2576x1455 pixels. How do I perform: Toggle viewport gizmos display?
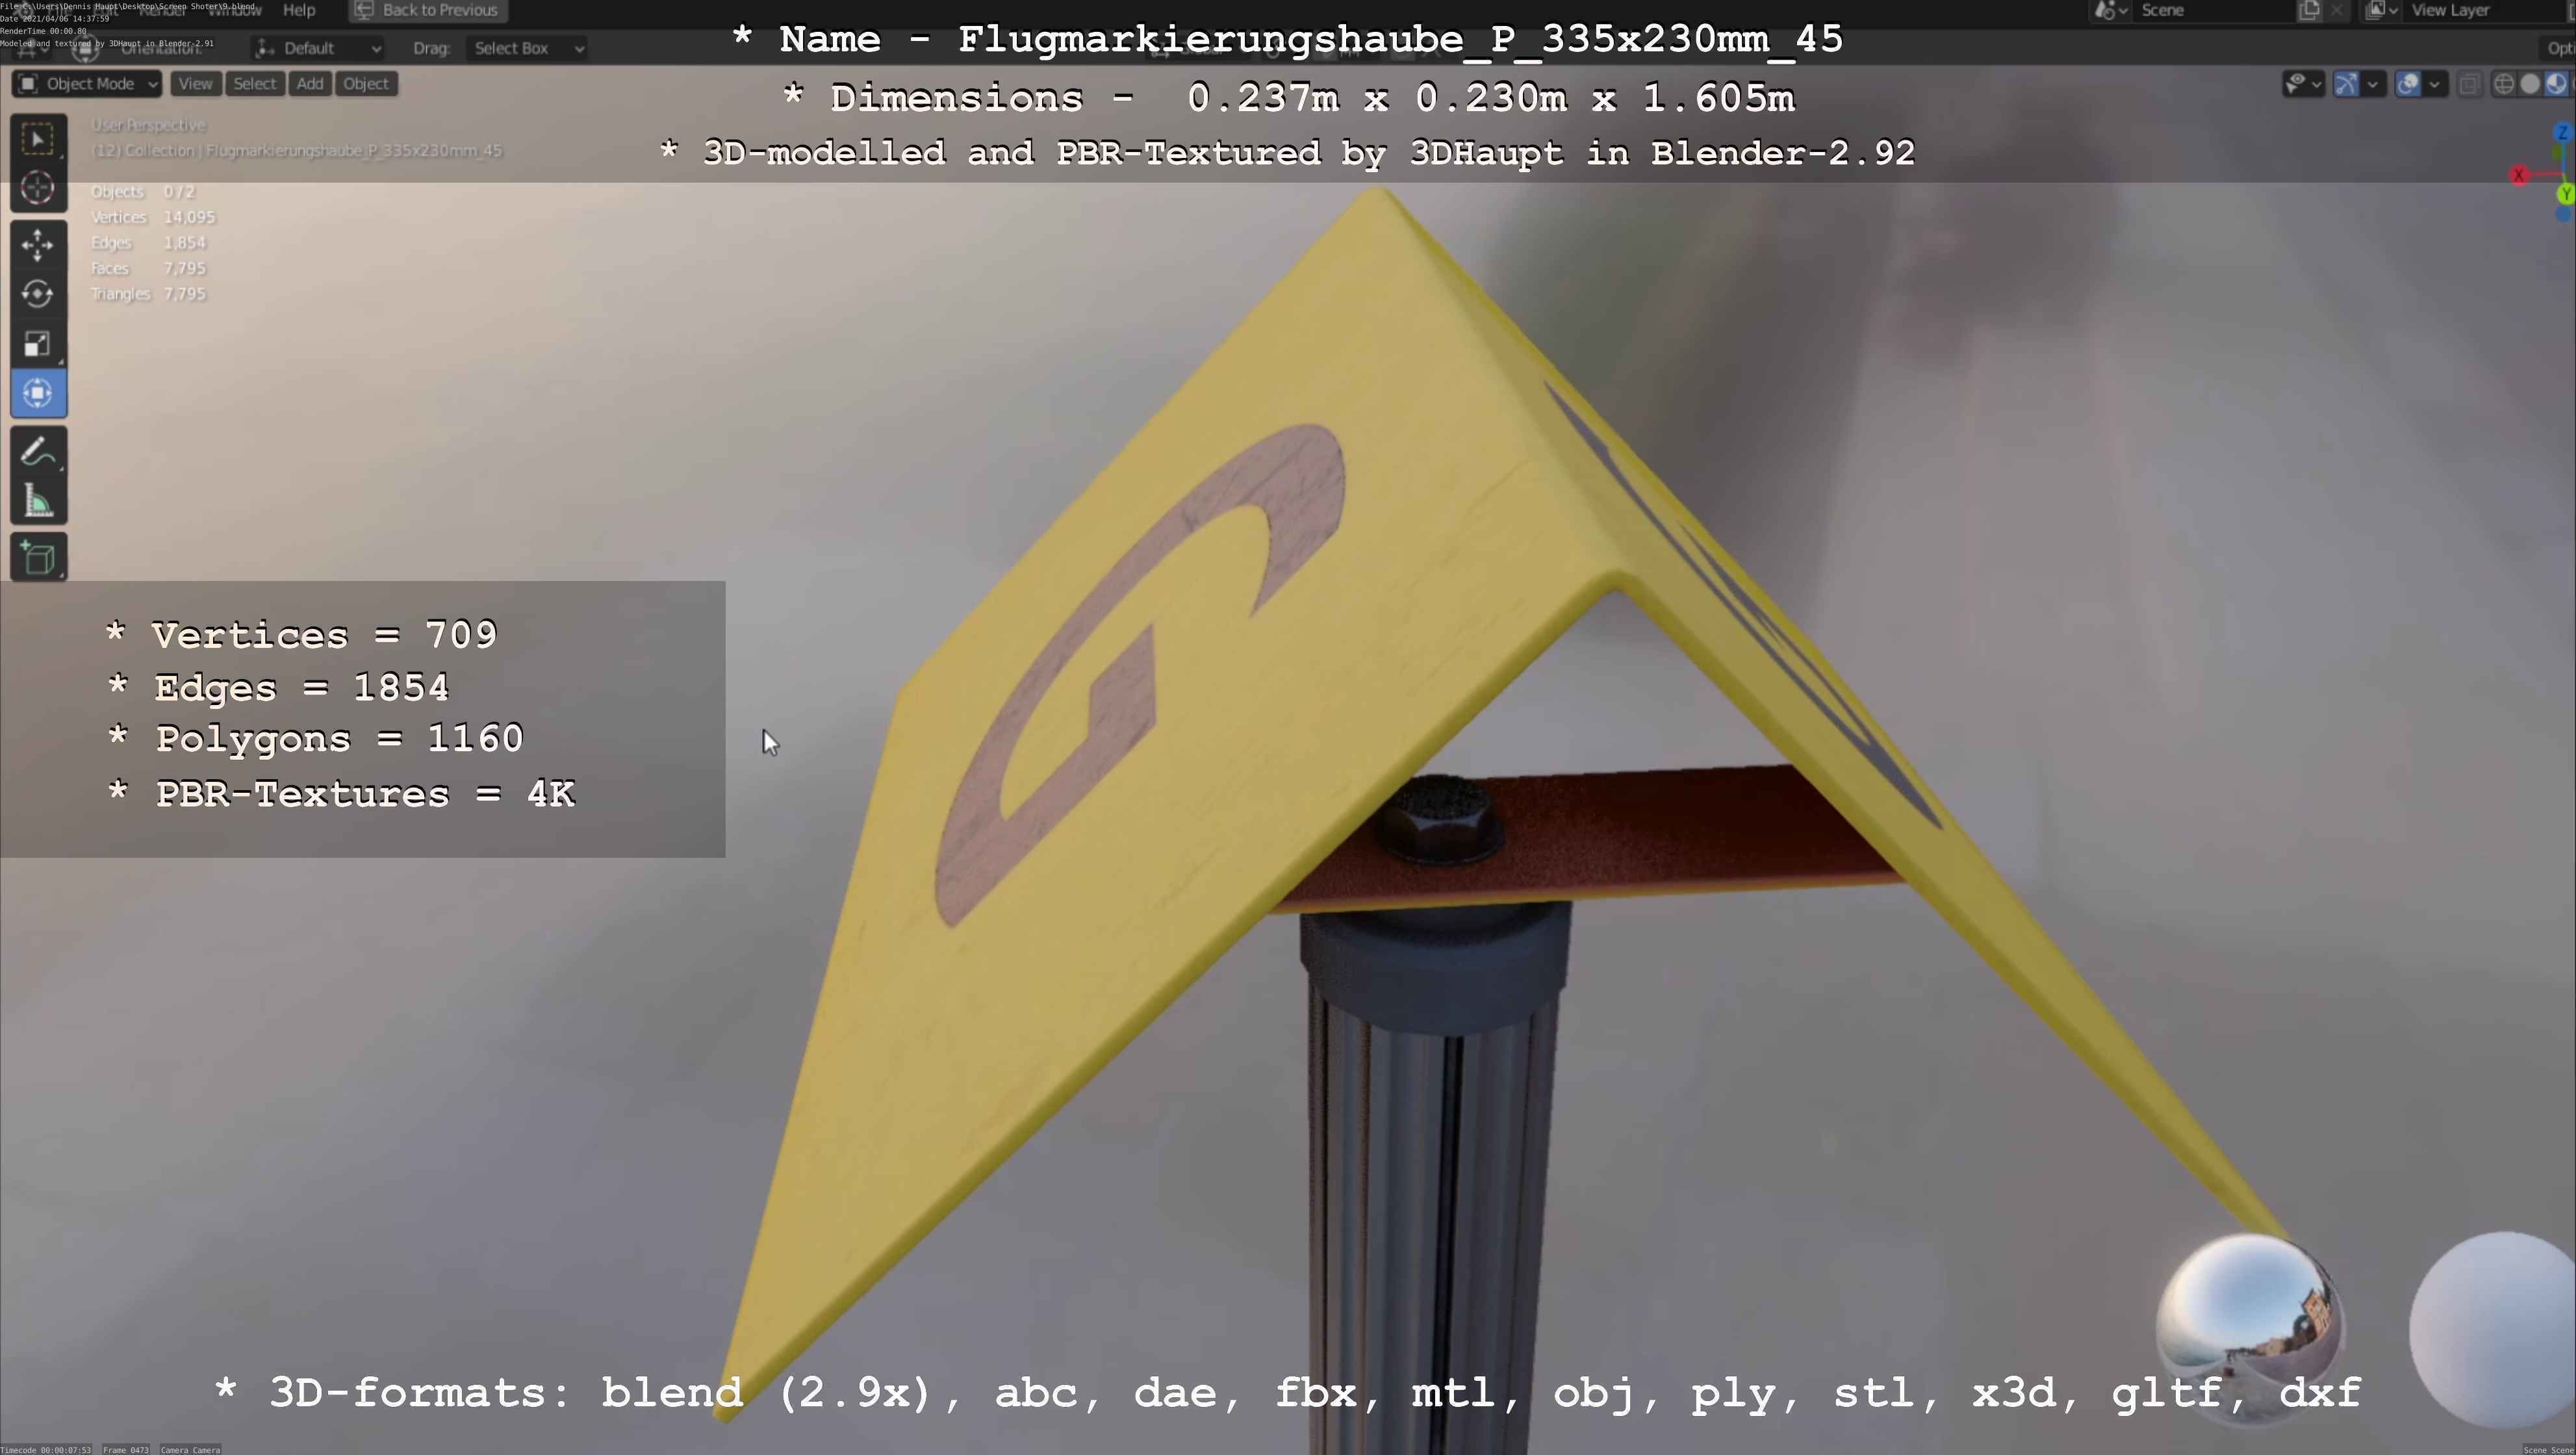point(2346,84)
